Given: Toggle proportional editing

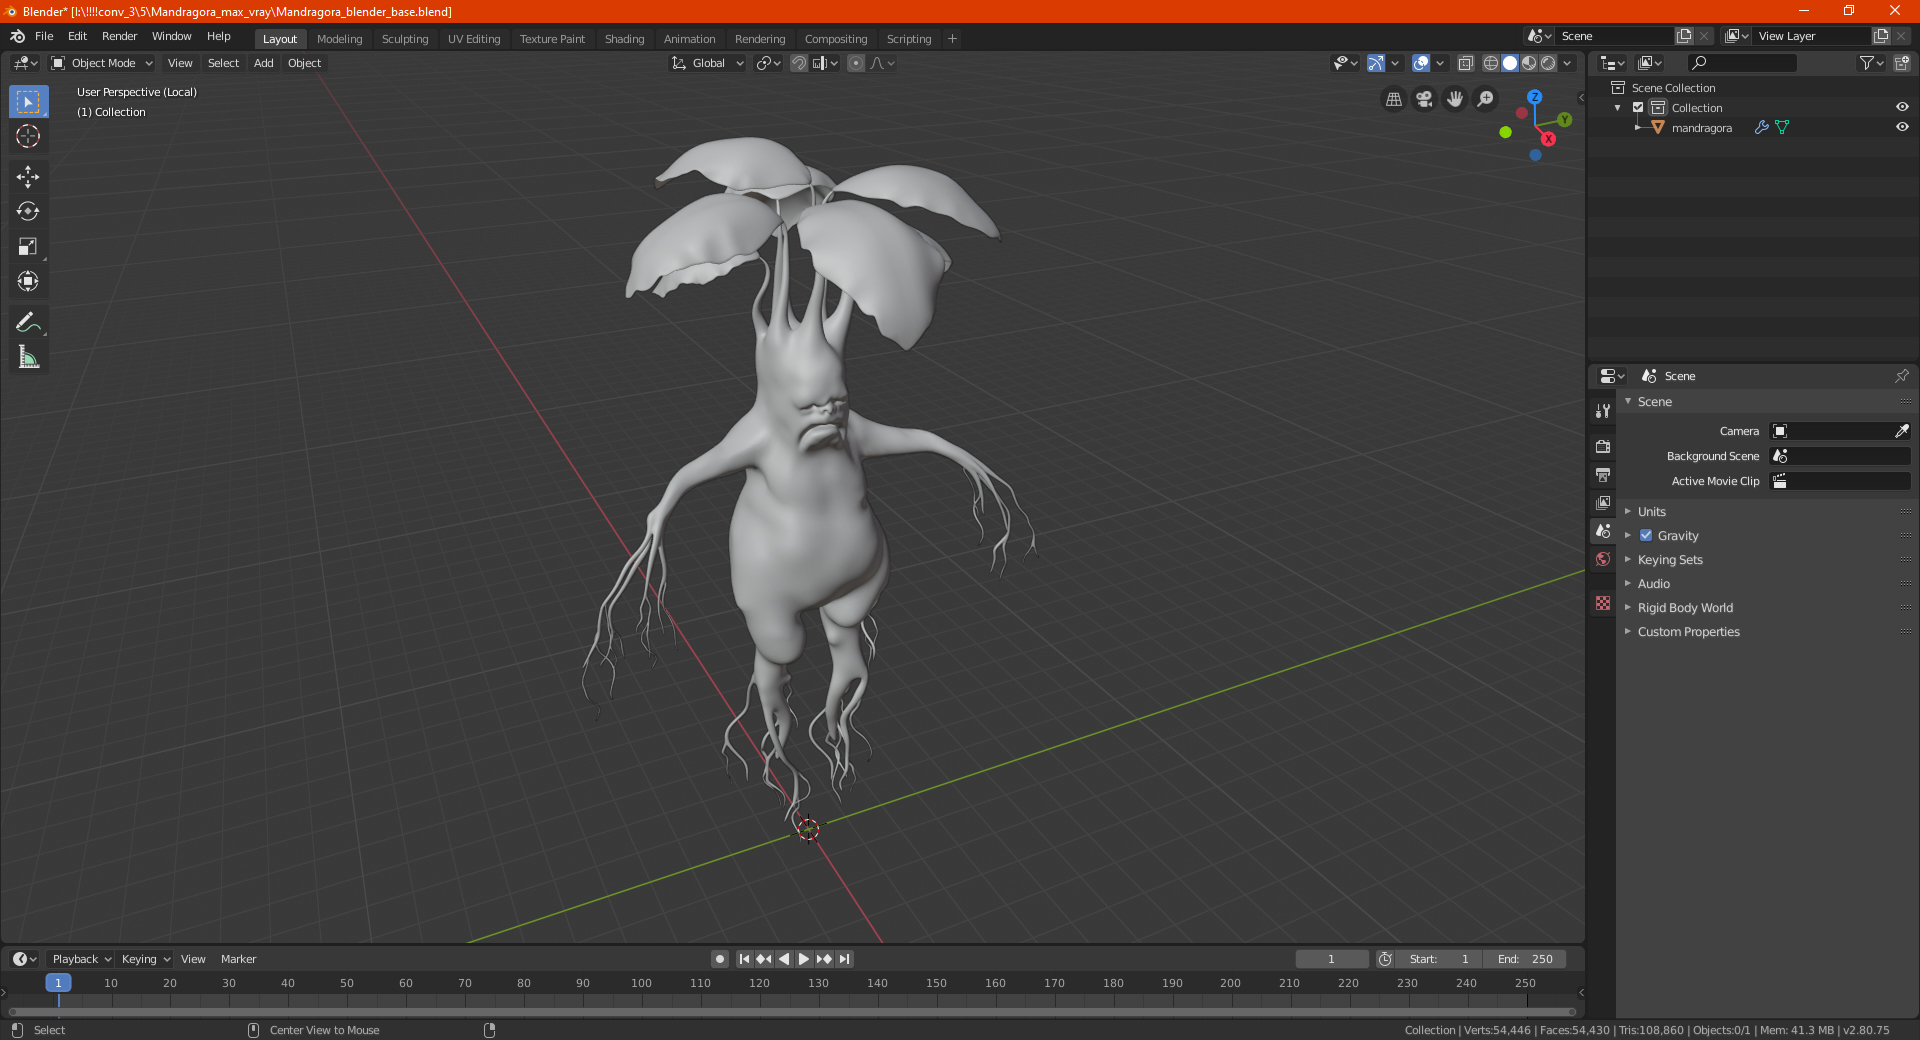Looking at the screenshot, I should point(856,63).
